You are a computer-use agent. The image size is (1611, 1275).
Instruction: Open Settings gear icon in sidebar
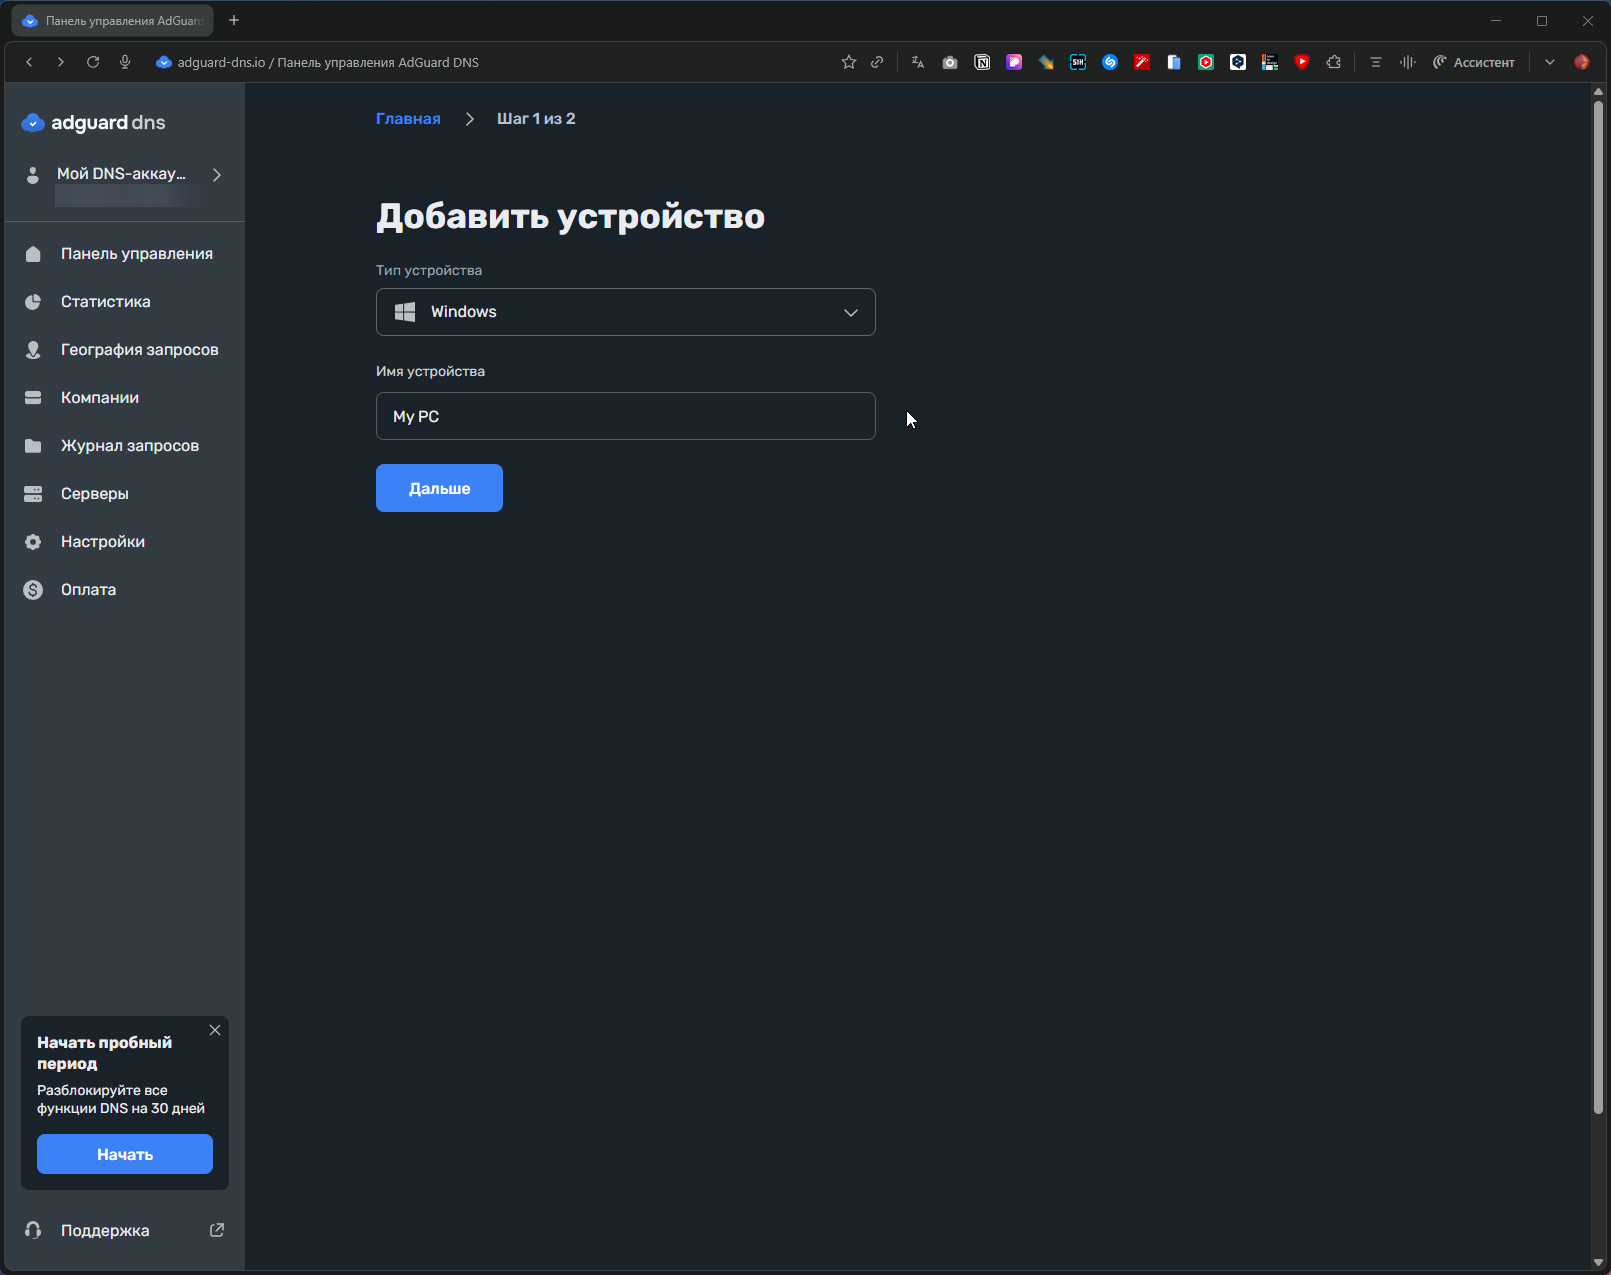[x=33, y=542]
